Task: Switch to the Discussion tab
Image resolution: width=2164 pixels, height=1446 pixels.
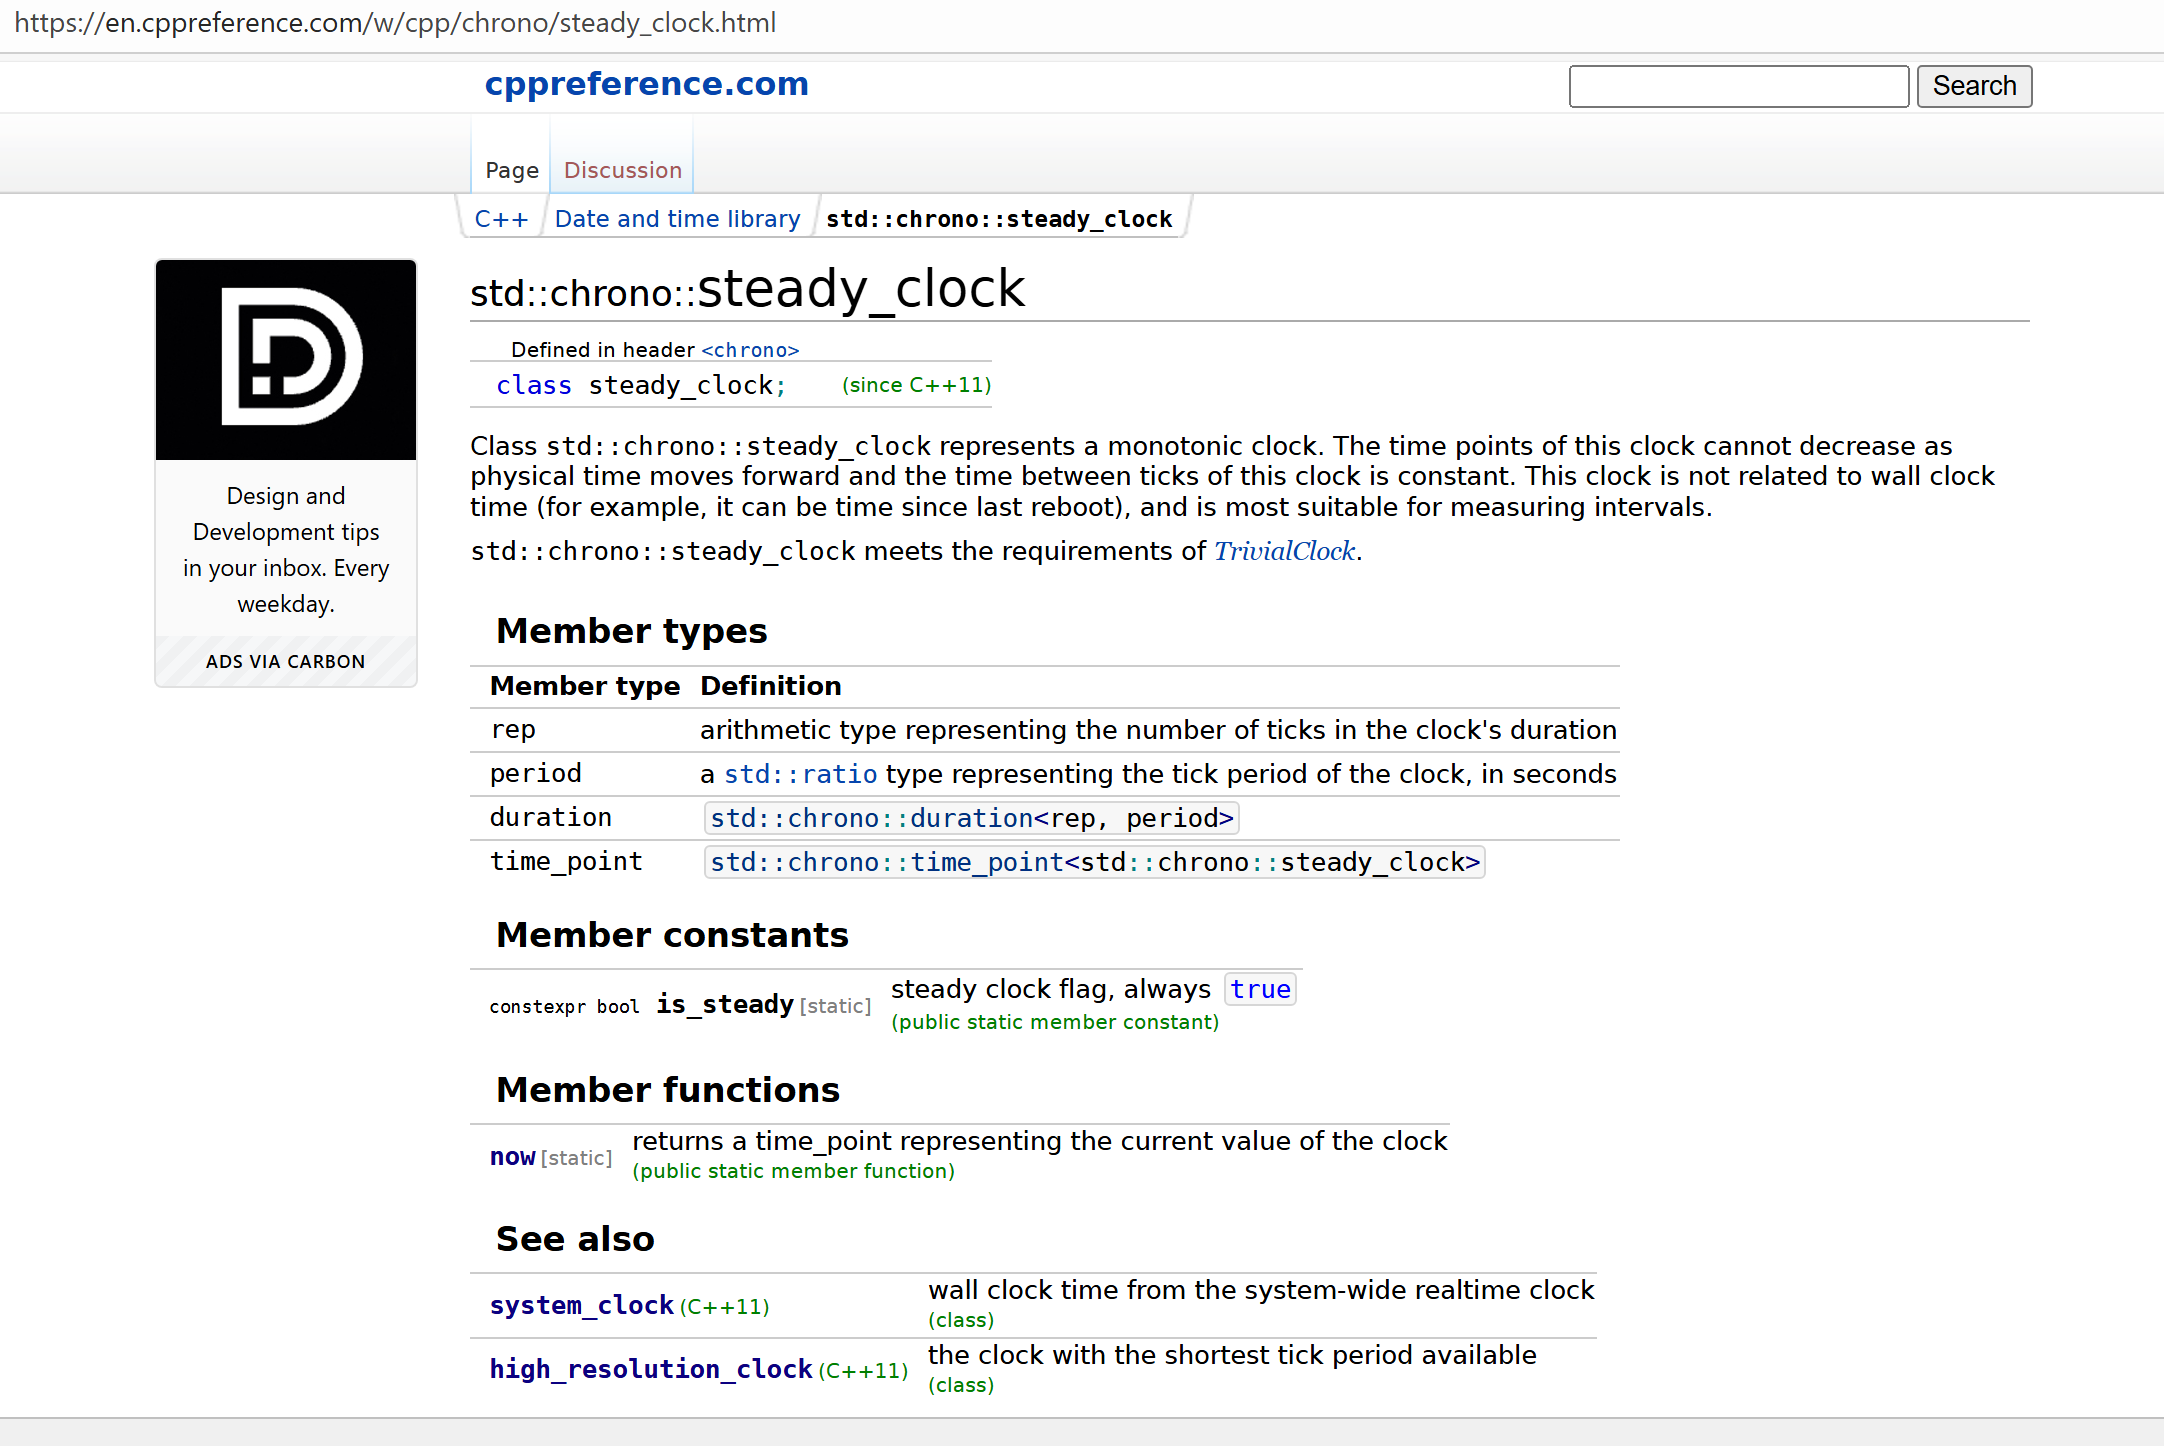Action: coord(622,170)
